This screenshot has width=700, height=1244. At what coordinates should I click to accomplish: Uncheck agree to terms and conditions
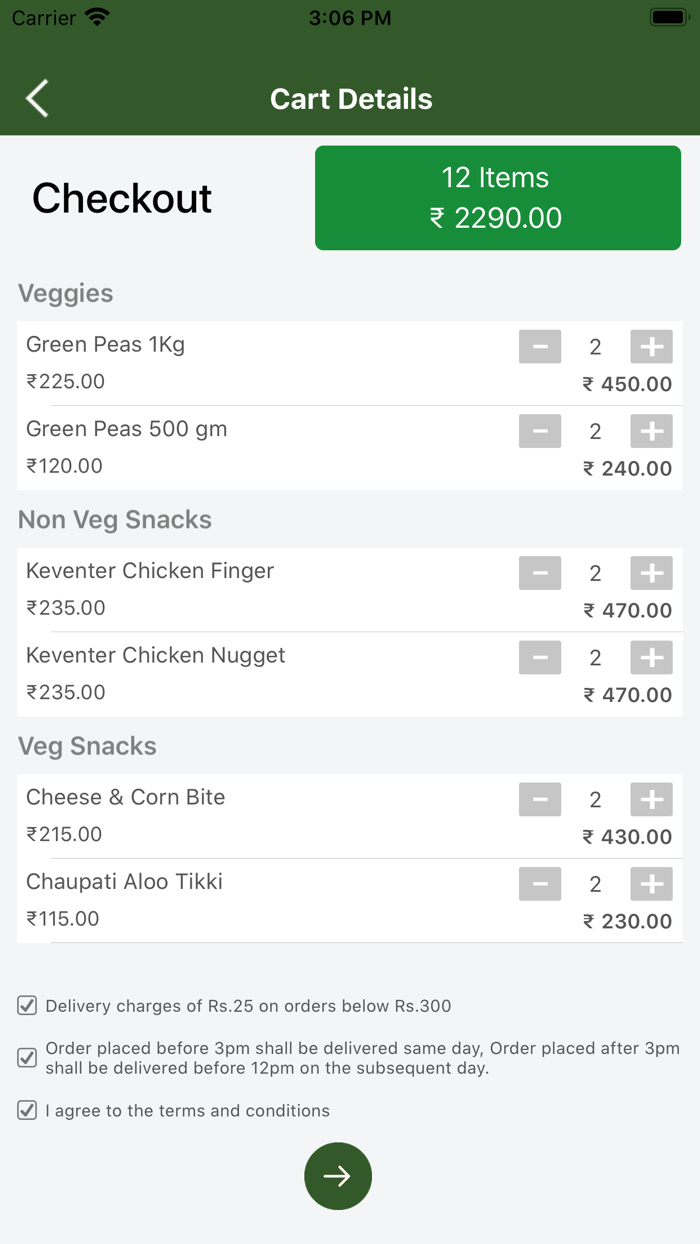(x=27, y=1110)
